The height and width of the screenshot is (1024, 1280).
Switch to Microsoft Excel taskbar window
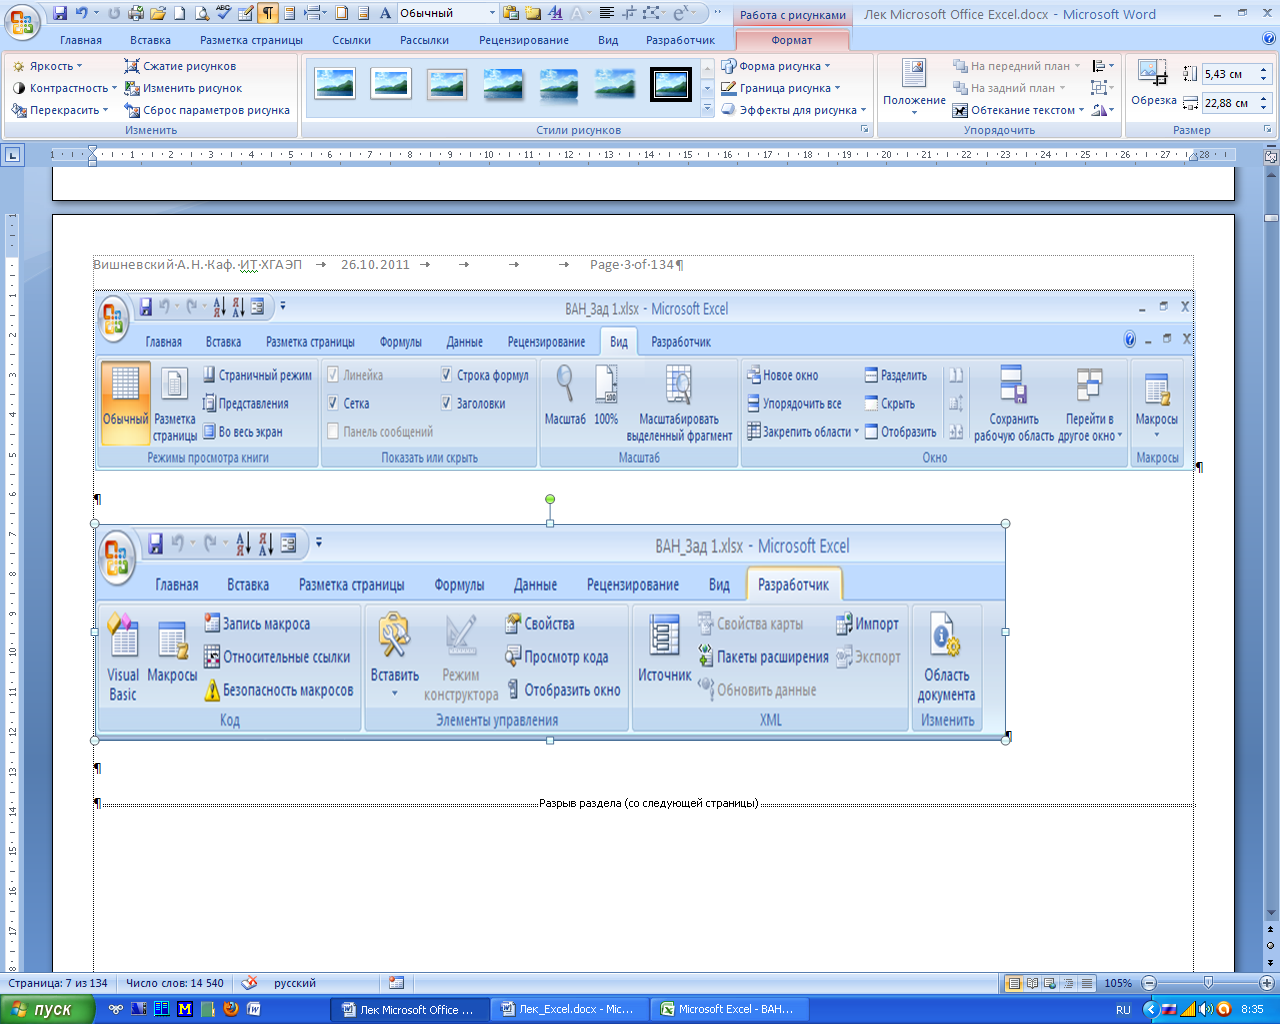pyautogui.click(x=730, y=1009)
